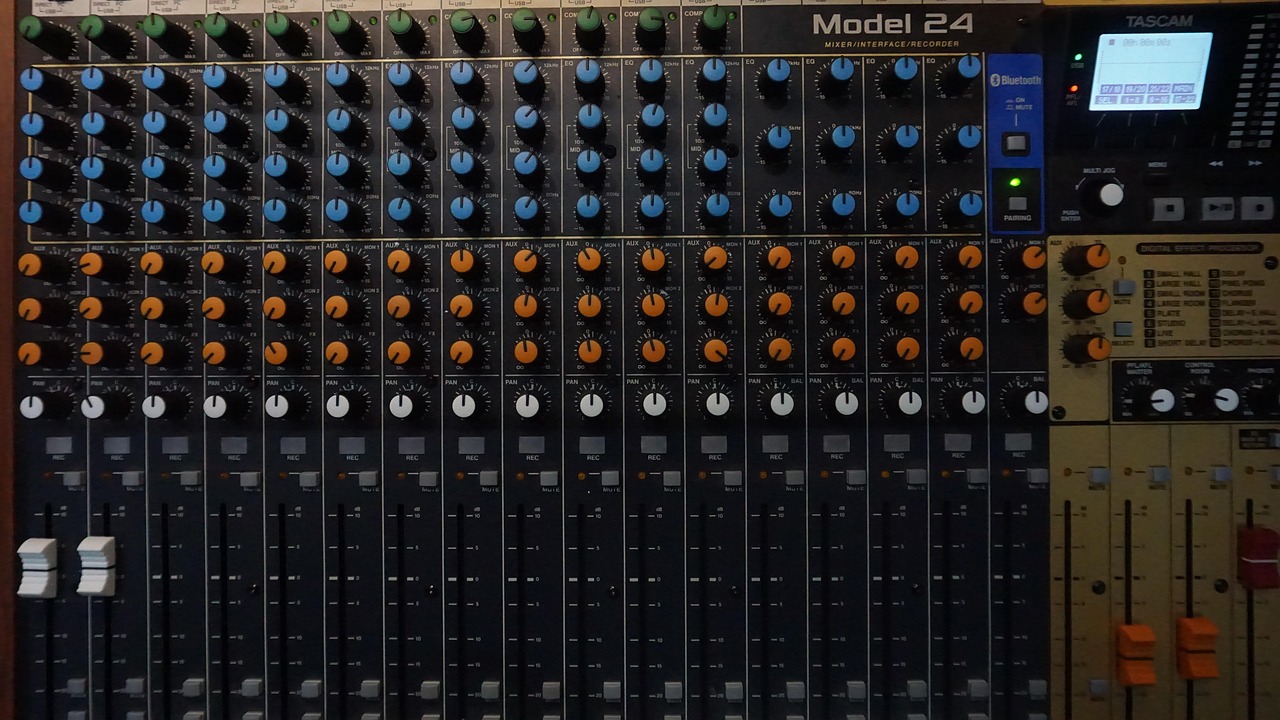The height and width of the screenshot is (720, 1280).
Task: Click the channel 2 white fader cap
Action: pos(96,566)
